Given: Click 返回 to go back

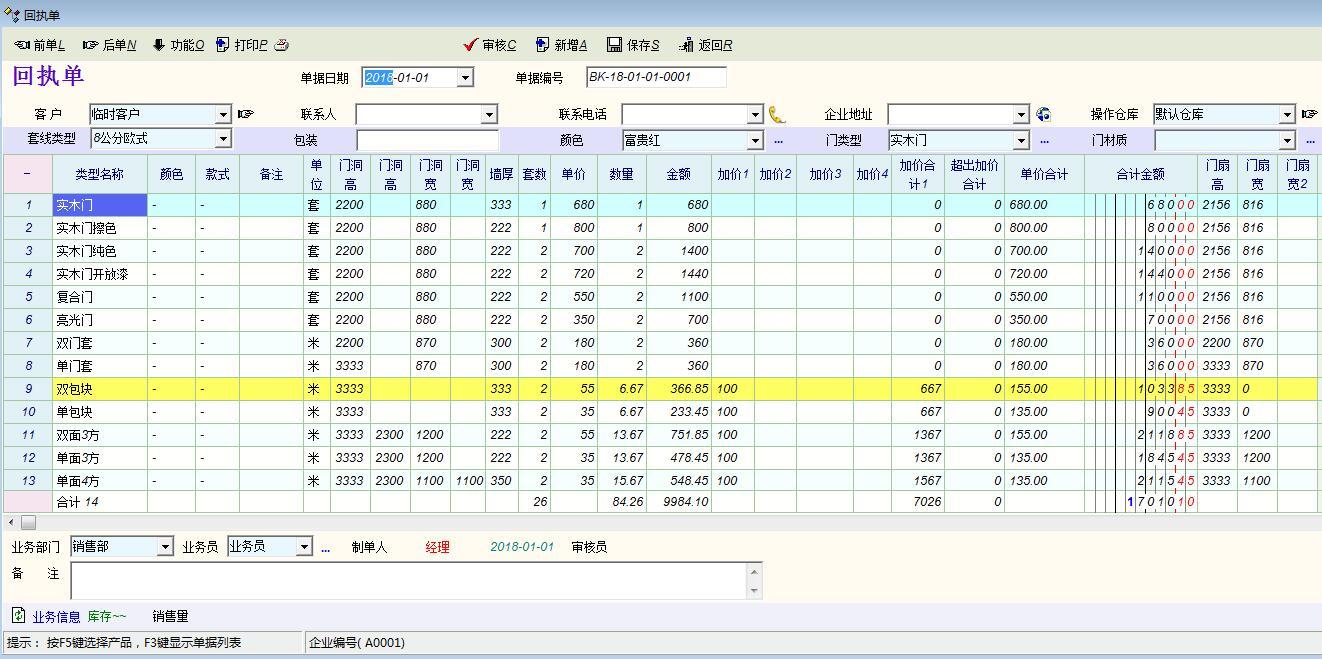Looking at the screenshot, I should pyautogui.click(x=706, y=45).
